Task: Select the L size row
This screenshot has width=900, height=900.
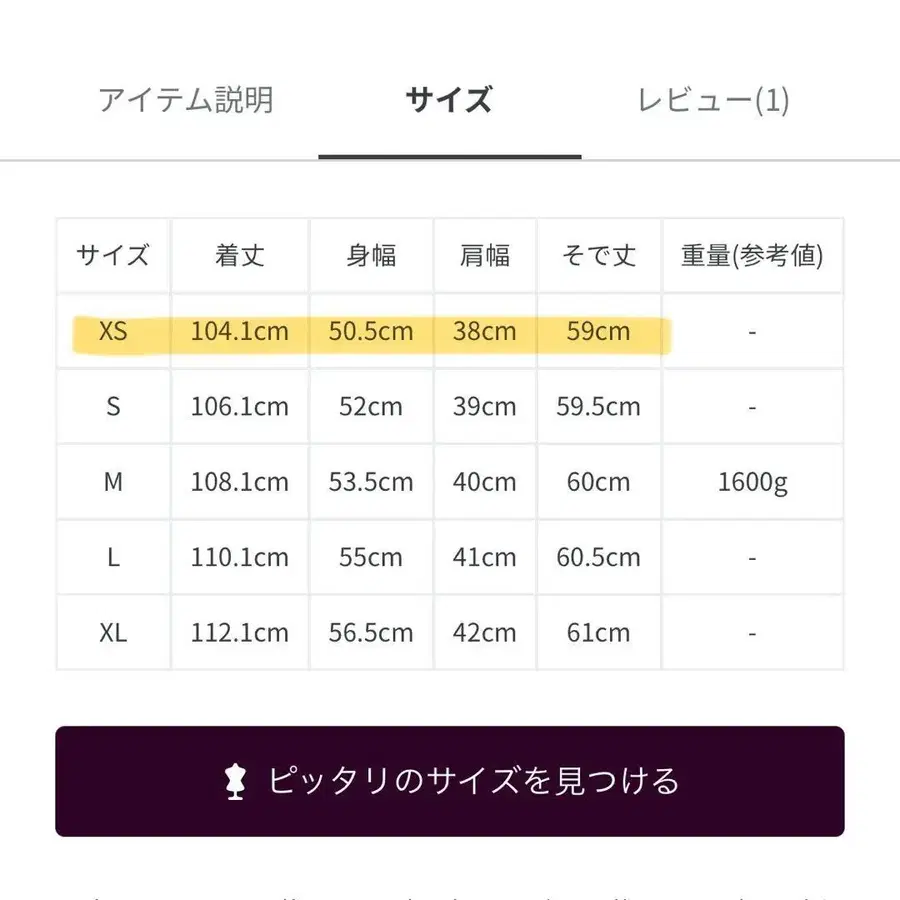Action: 113,557
